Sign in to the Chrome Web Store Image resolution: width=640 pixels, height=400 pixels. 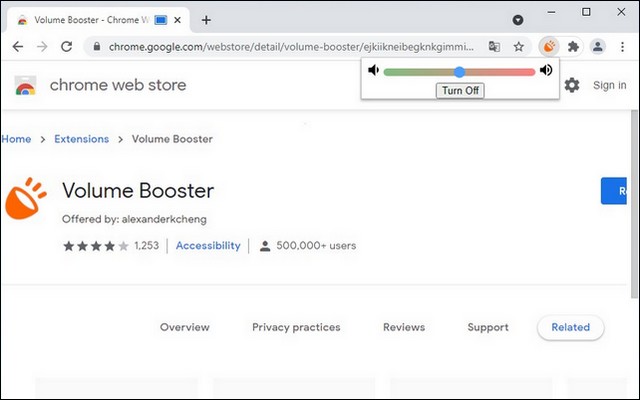pyautogui.click(x=609, y=85)
